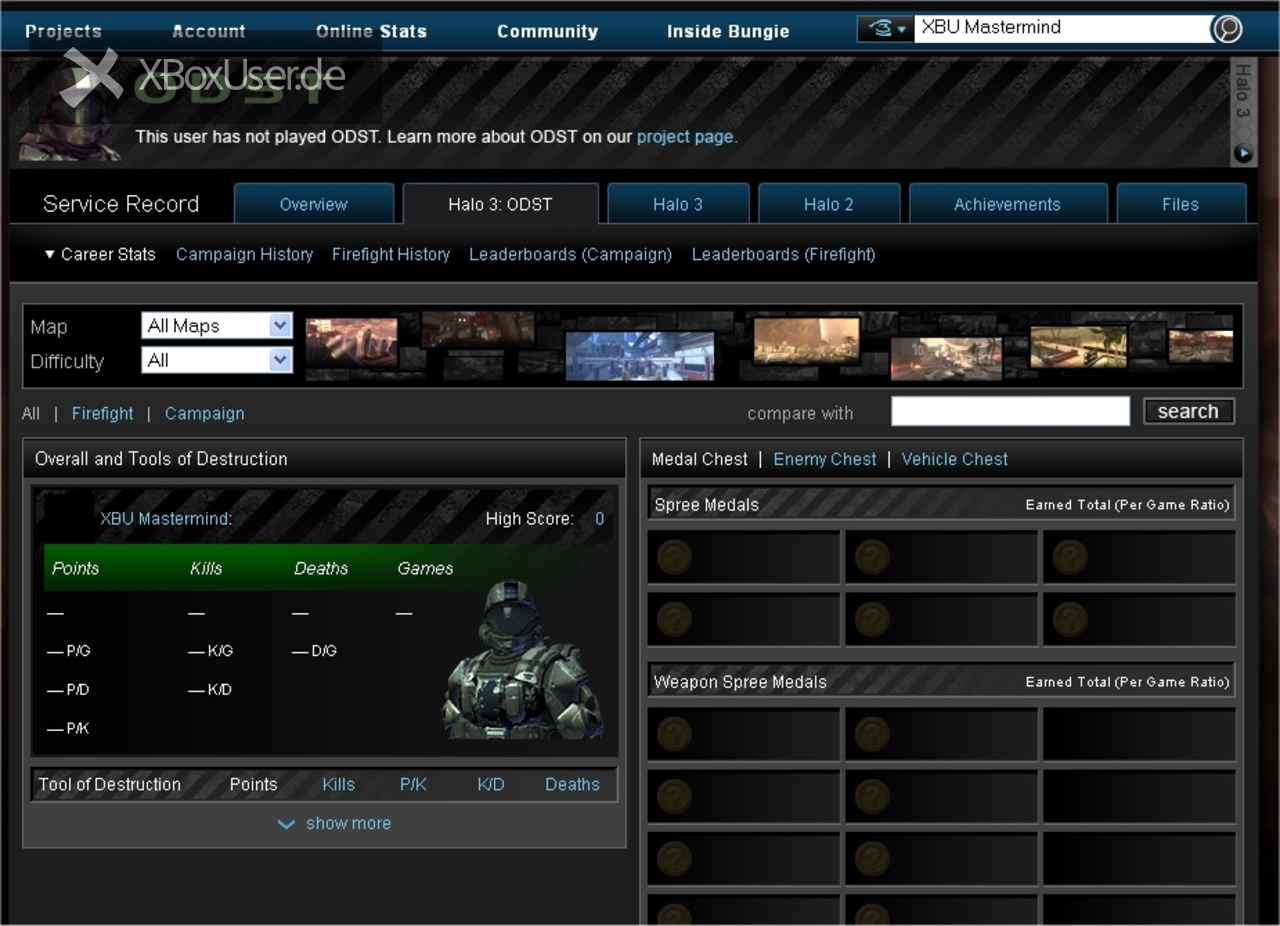Open the Inside Bungie menu
Viewport: 1280px width, 926px height.
coord(728,31)
